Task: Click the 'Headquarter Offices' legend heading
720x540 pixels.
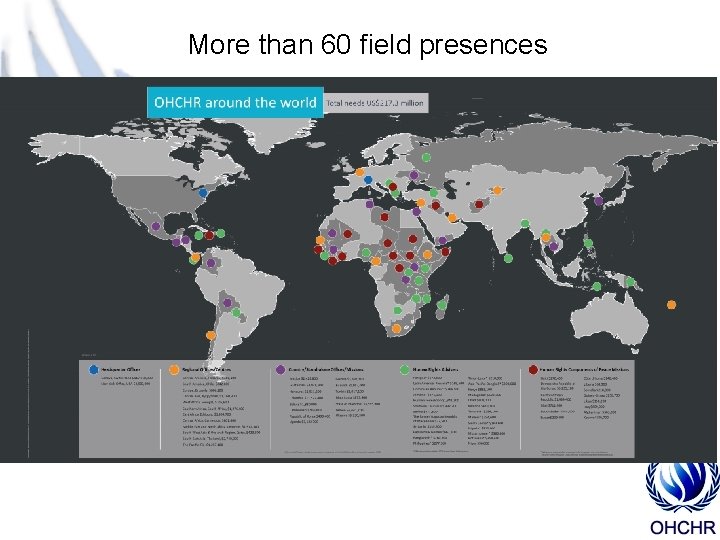Action: pyautogui.click(x=121, y=369)
